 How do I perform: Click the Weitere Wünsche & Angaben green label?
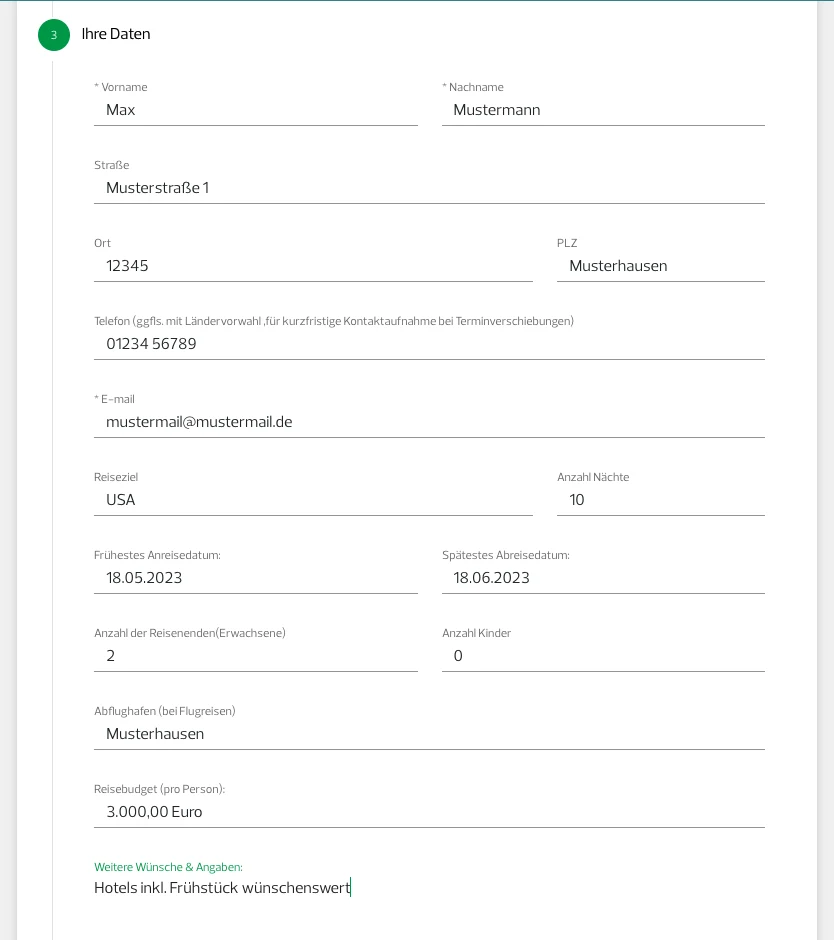coord(168,867)
